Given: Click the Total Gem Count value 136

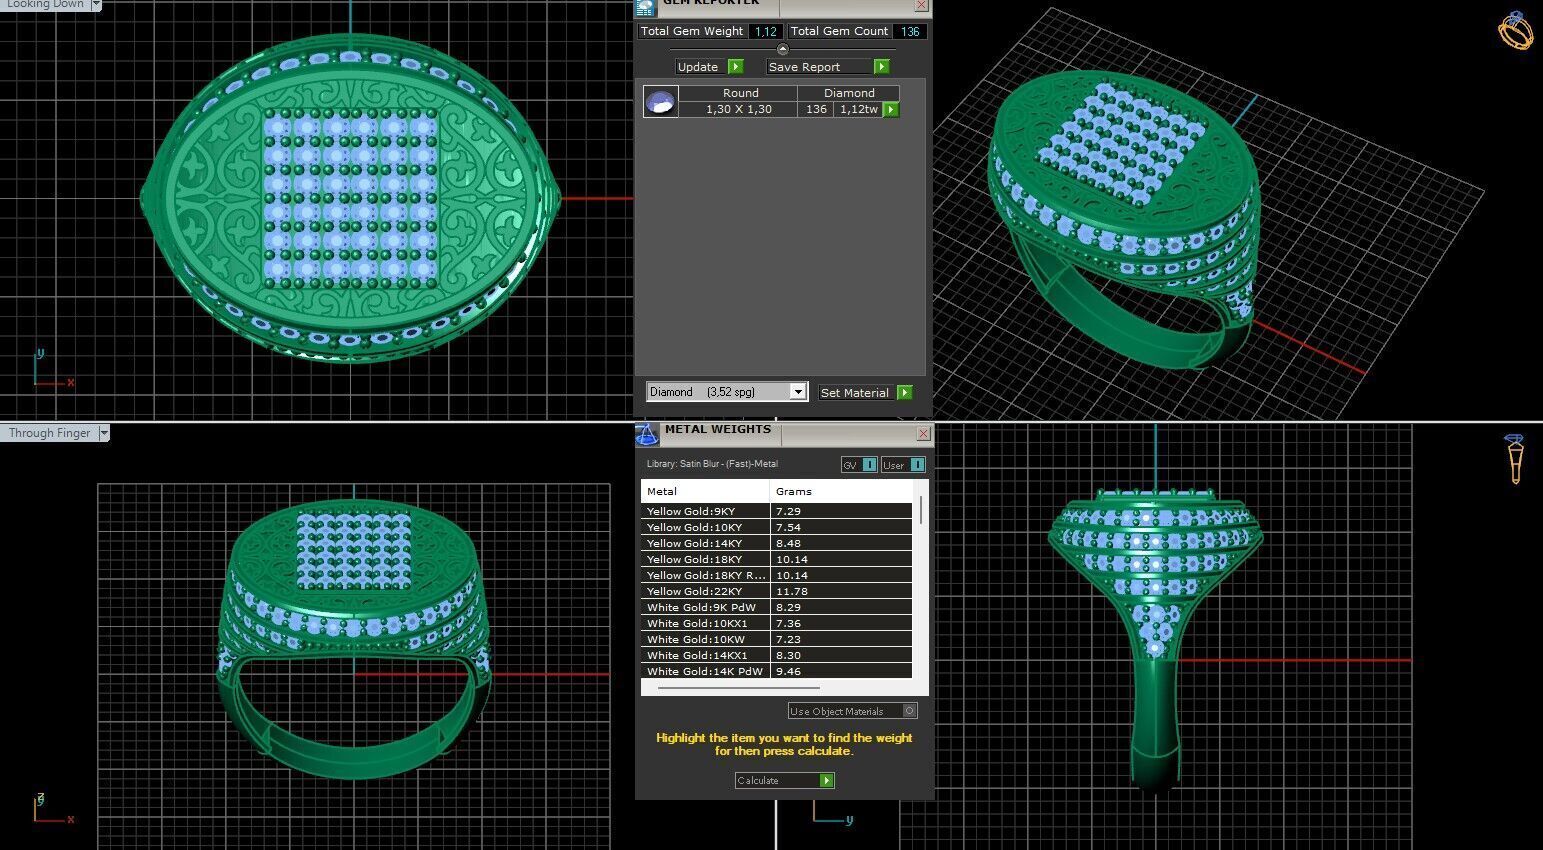Looking at the screenshot, I should 910,31.
